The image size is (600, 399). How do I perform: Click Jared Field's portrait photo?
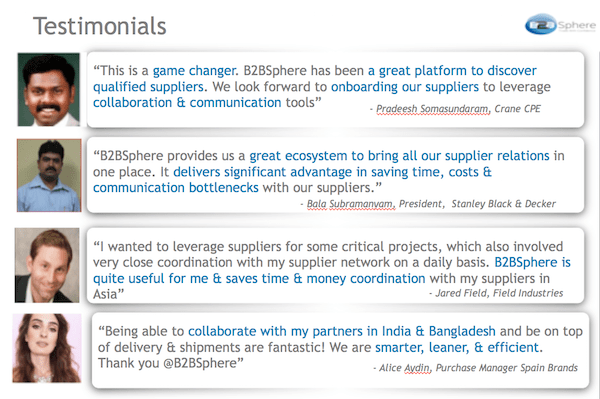click(47, 265)
